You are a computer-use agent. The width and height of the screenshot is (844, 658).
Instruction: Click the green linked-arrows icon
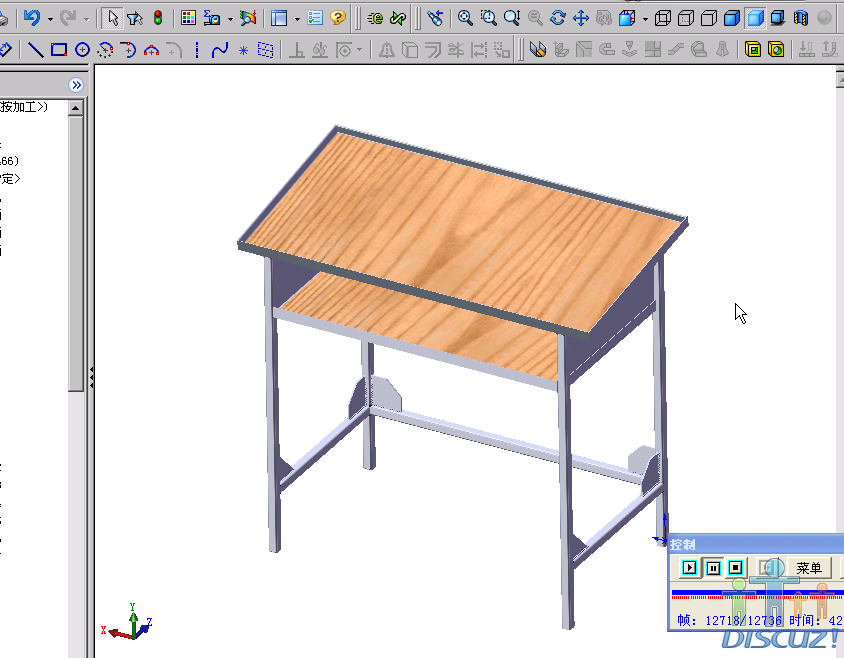(398, 18)
